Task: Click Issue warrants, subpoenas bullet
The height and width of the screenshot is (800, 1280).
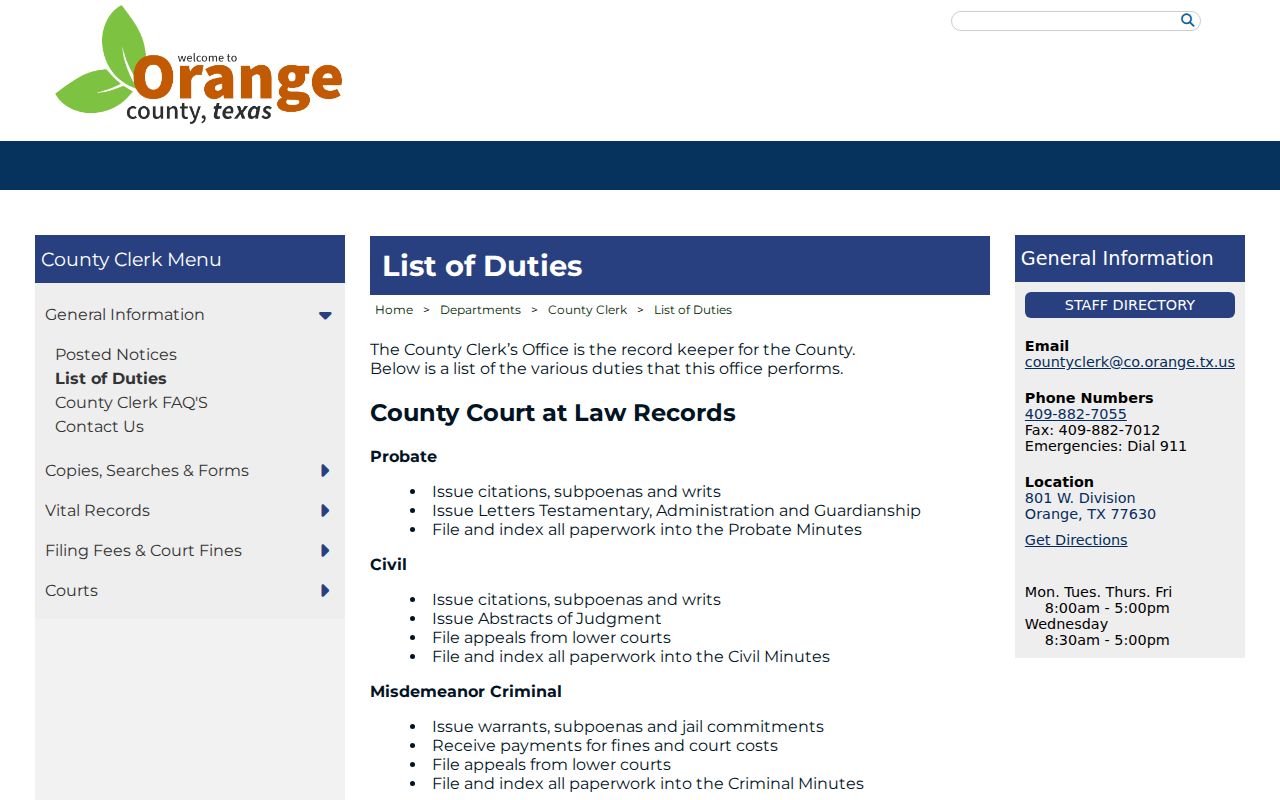Action: (x=628, y=726)
